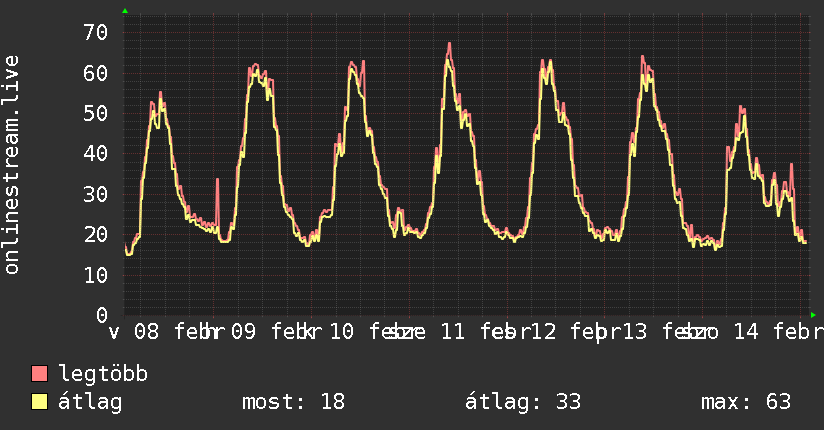Select the legtöbb legend label

(103, 375)
